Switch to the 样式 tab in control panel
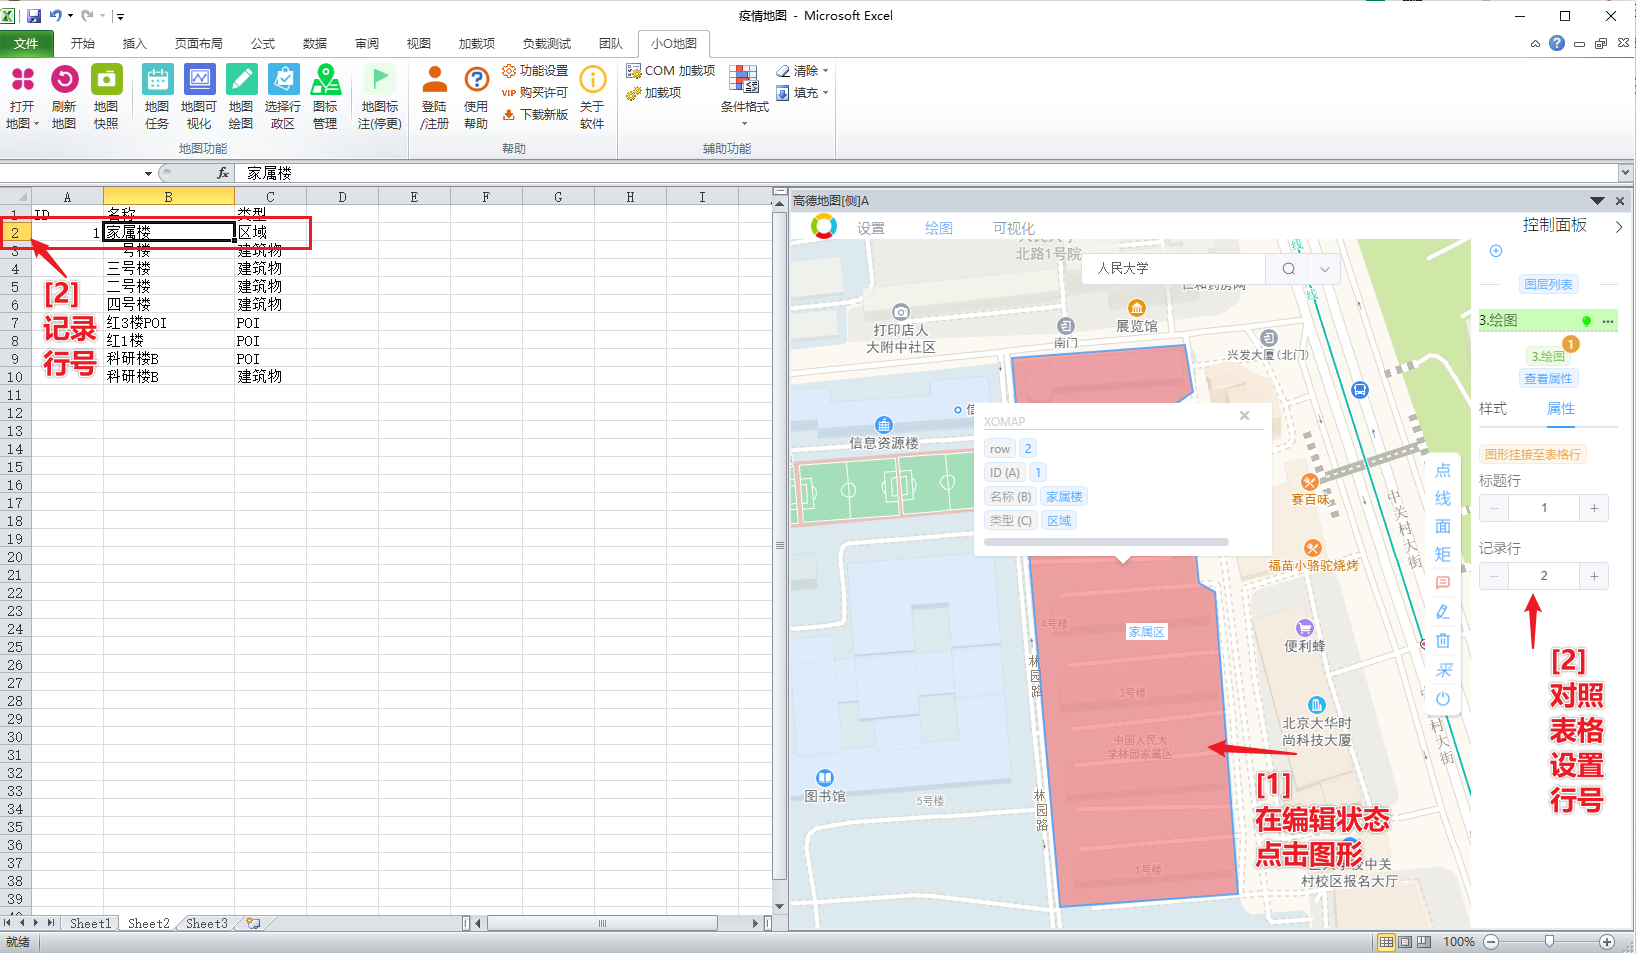The width and height of the screenshot is (1636, 954). [x=1493, y=409]
